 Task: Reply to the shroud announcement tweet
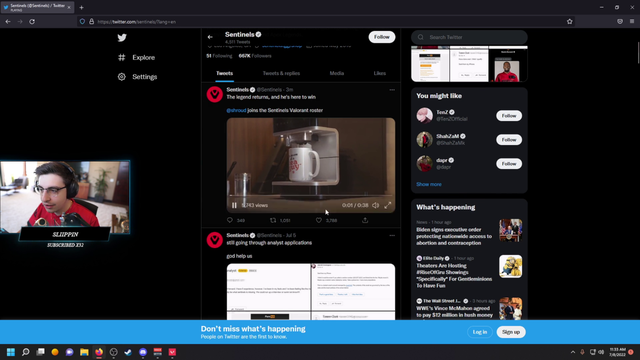click(230, 220)
